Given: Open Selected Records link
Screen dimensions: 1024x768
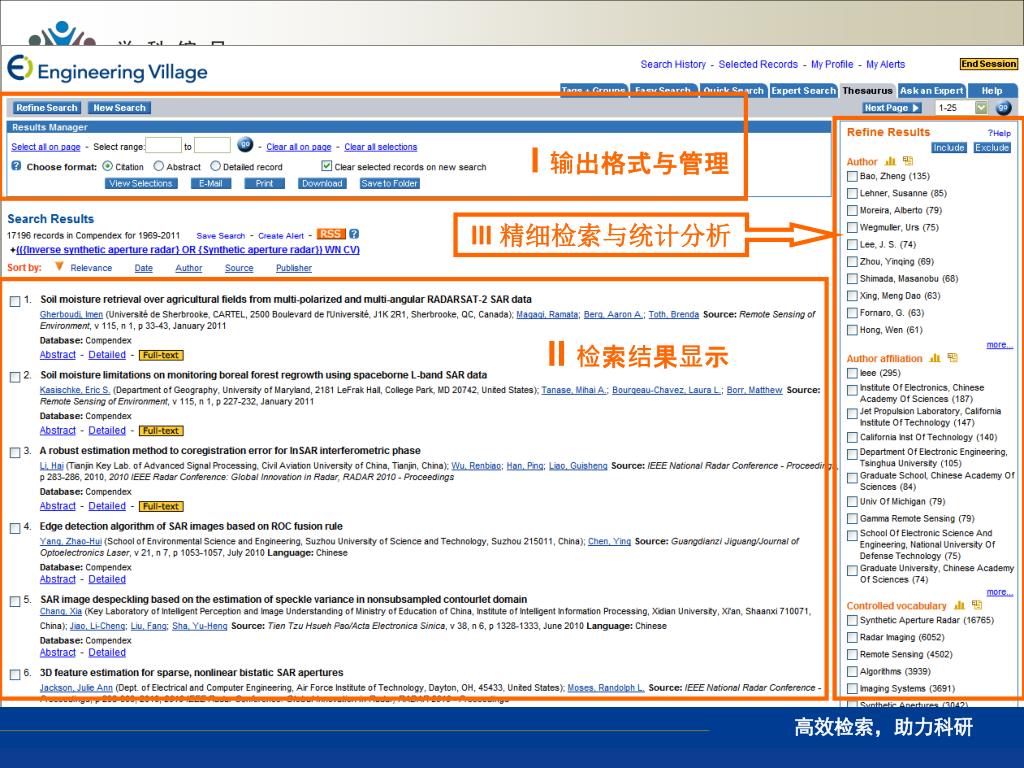Looking at the screenshot, I should (x=758, y=64).
